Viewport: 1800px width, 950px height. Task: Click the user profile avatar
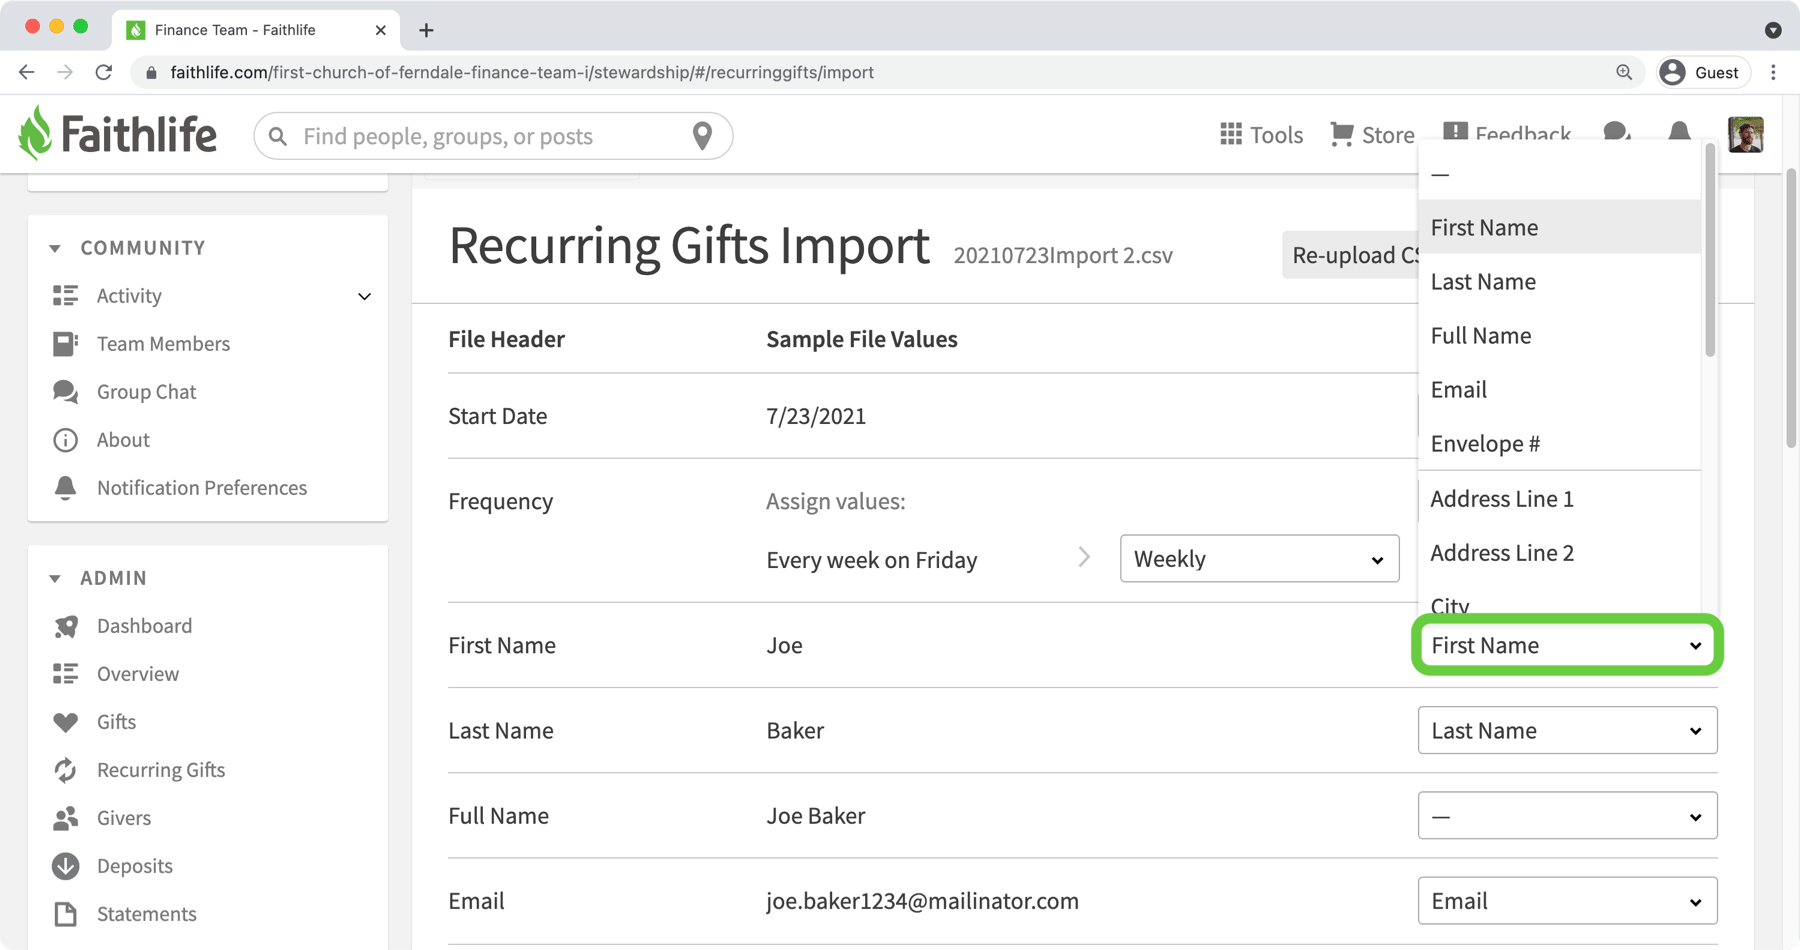pyautogui.click(x=1746, y=135)
